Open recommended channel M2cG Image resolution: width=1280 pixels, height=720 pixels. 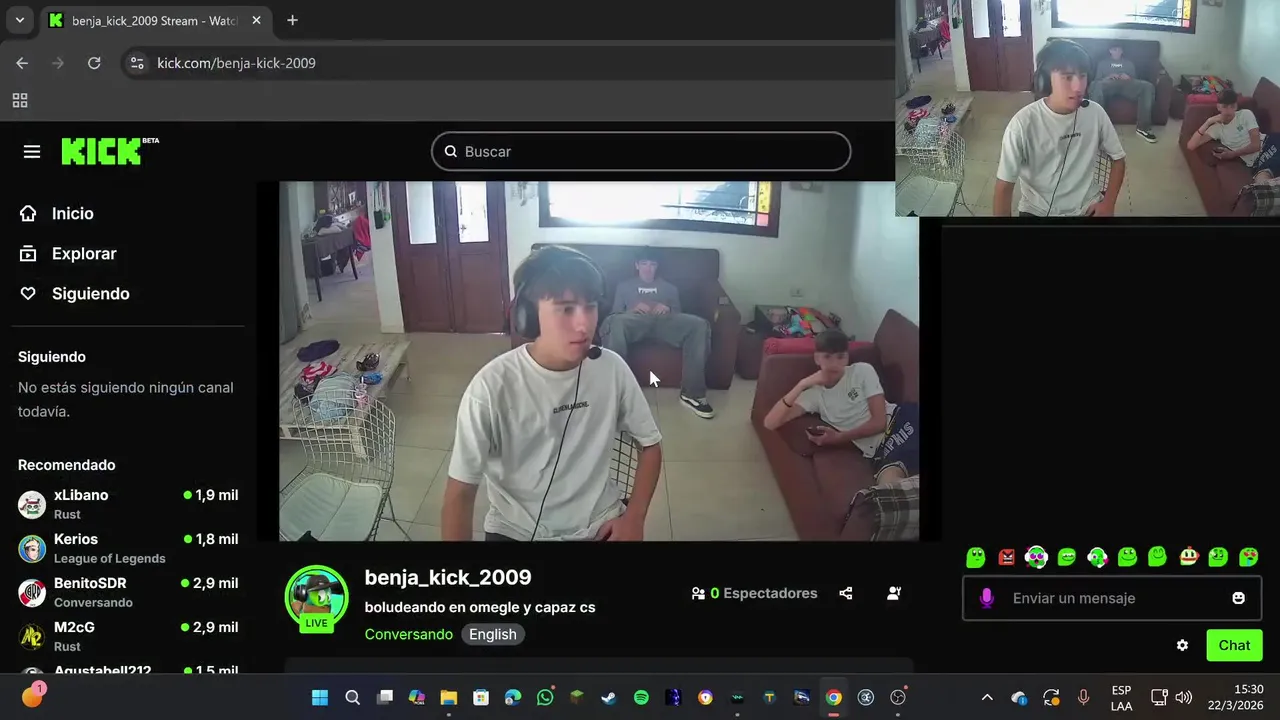pos(128,636)
